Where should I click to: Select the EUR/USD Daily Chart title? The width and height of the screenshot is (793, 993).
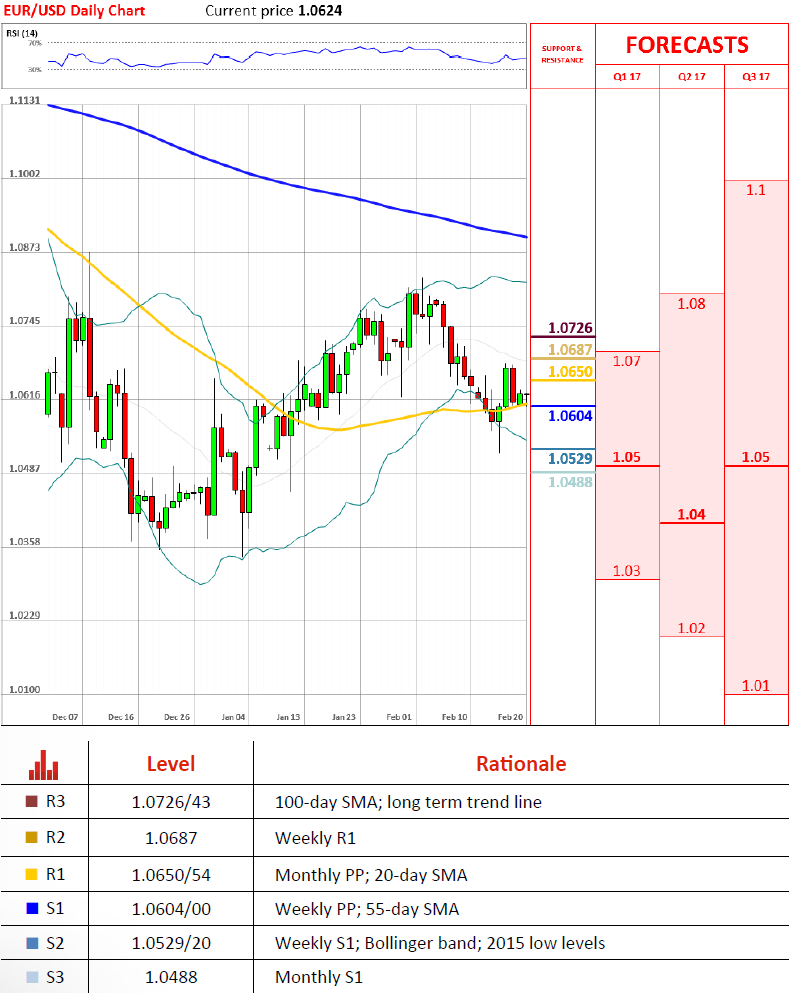pos(74,11)
